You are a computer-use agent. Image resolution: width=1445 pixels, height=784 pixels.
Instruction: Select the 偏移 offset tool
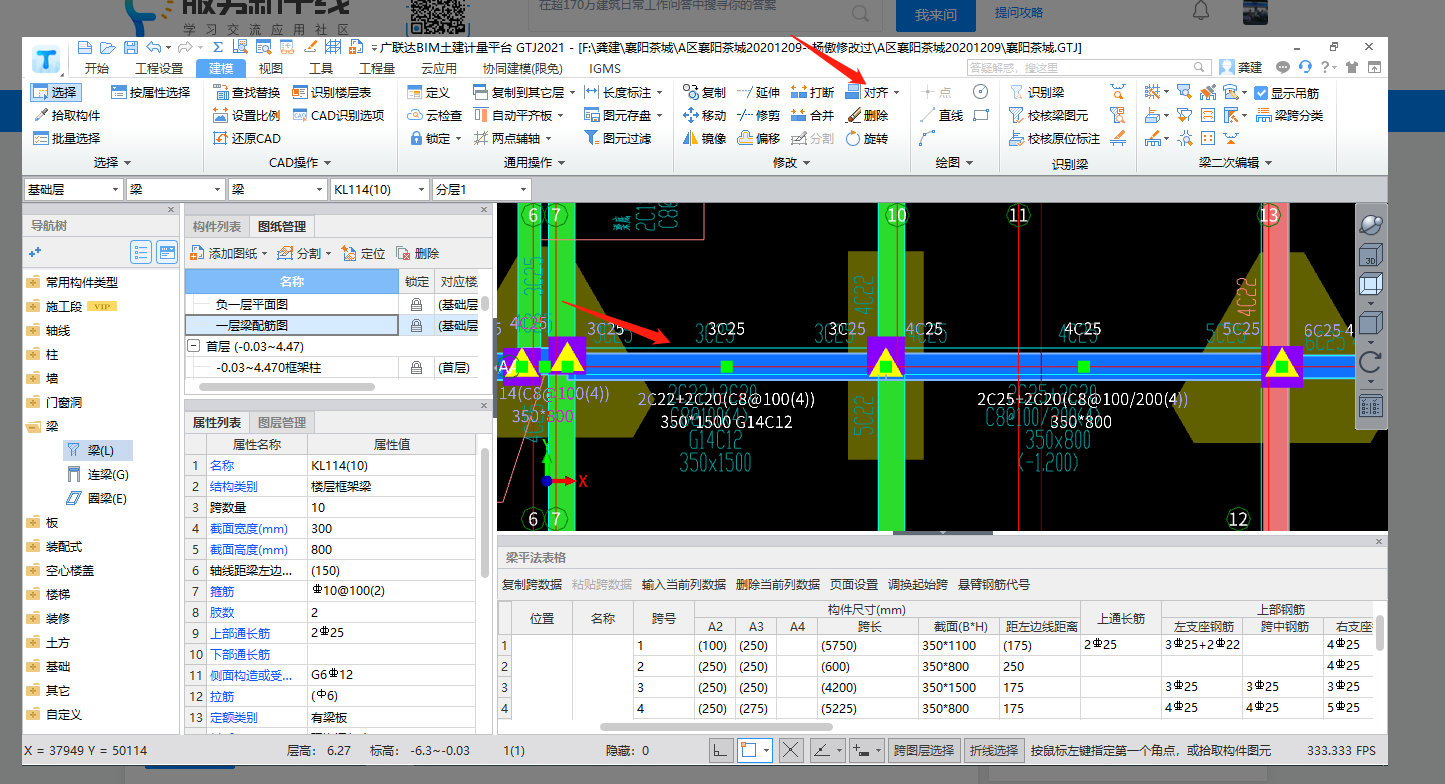(x=758, y=138)
